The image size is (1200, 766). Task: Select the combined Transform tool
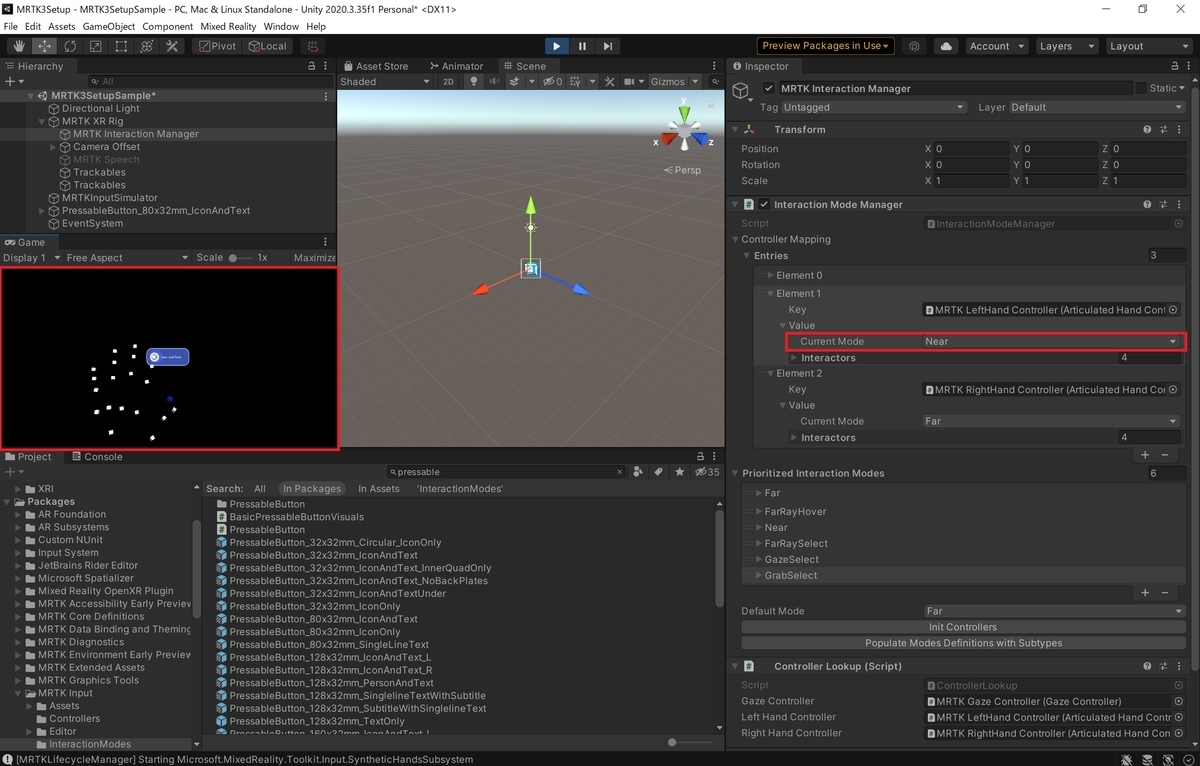pos(147,46)
